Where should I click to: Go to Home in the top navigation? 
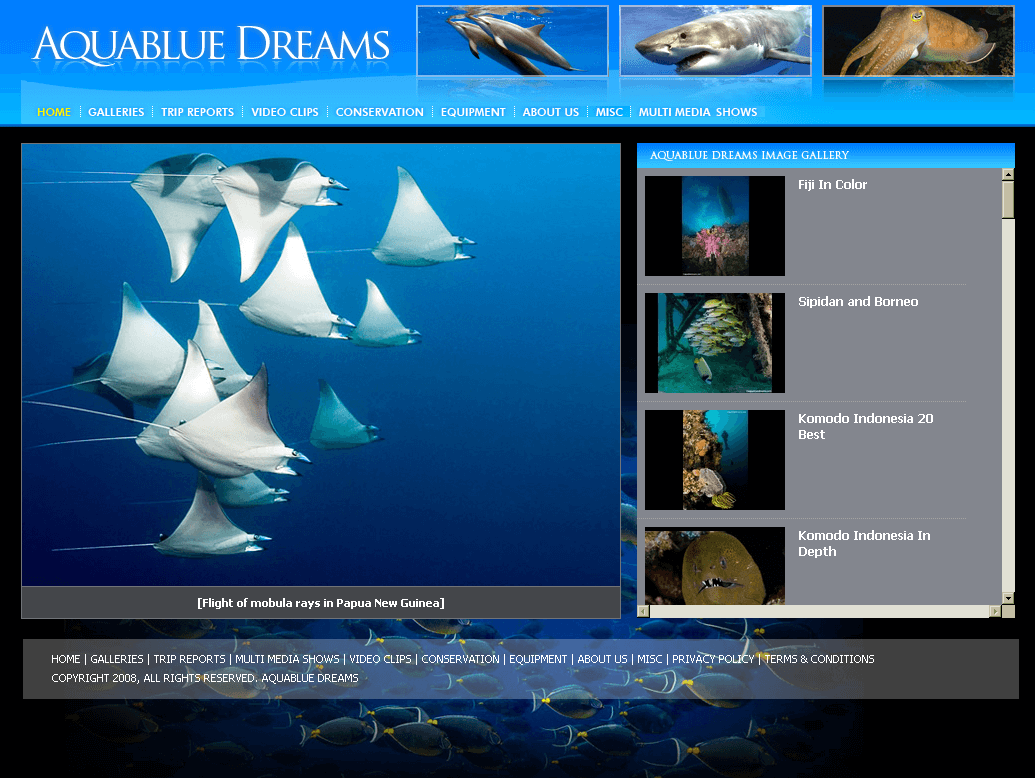tap(54, 112)
